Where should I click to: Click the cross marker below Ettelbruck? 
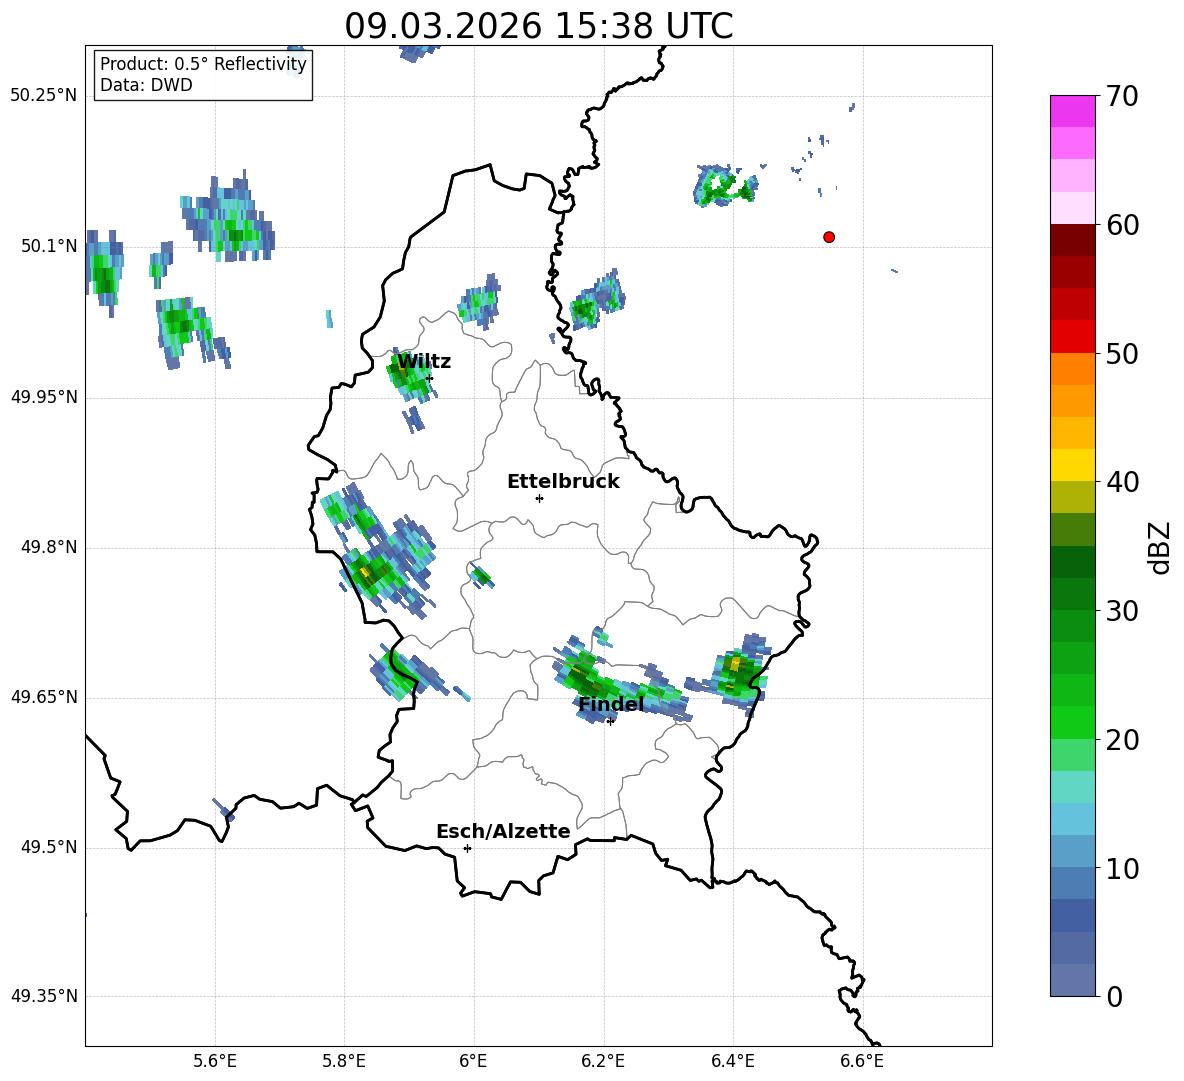pyautogui.click(x=539, y=498)
